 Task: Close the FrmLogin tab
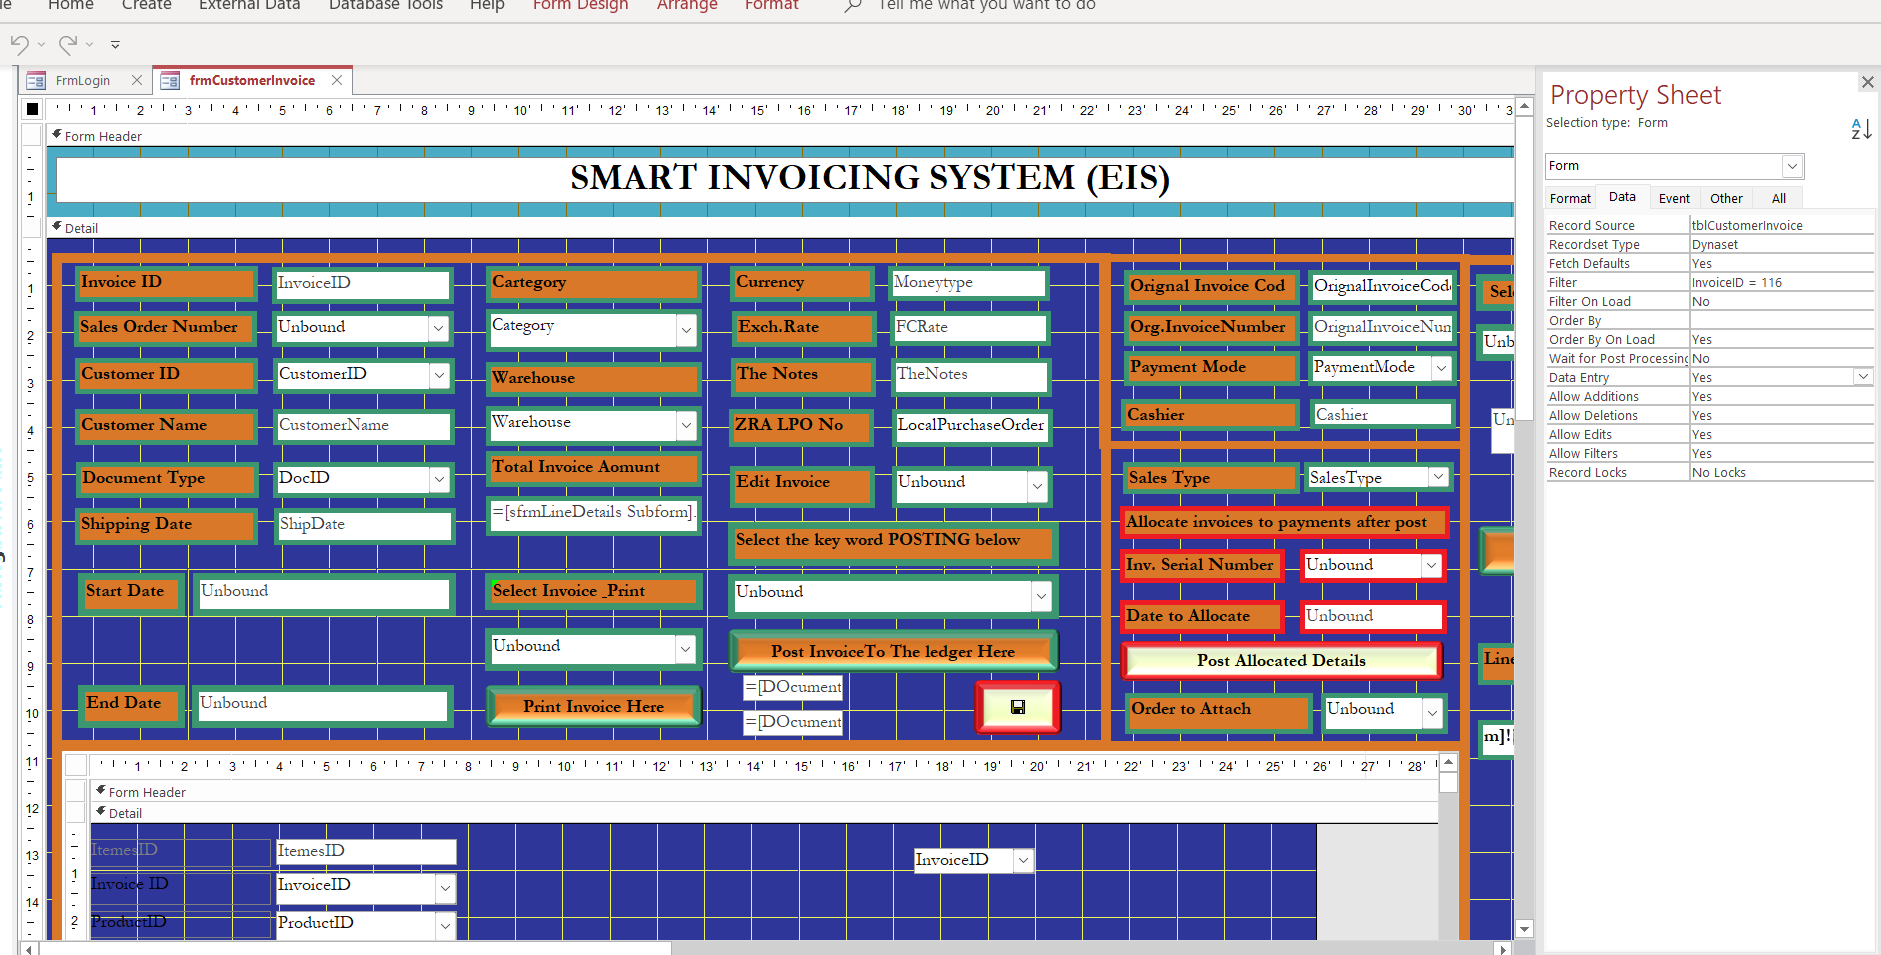[137, 80]
